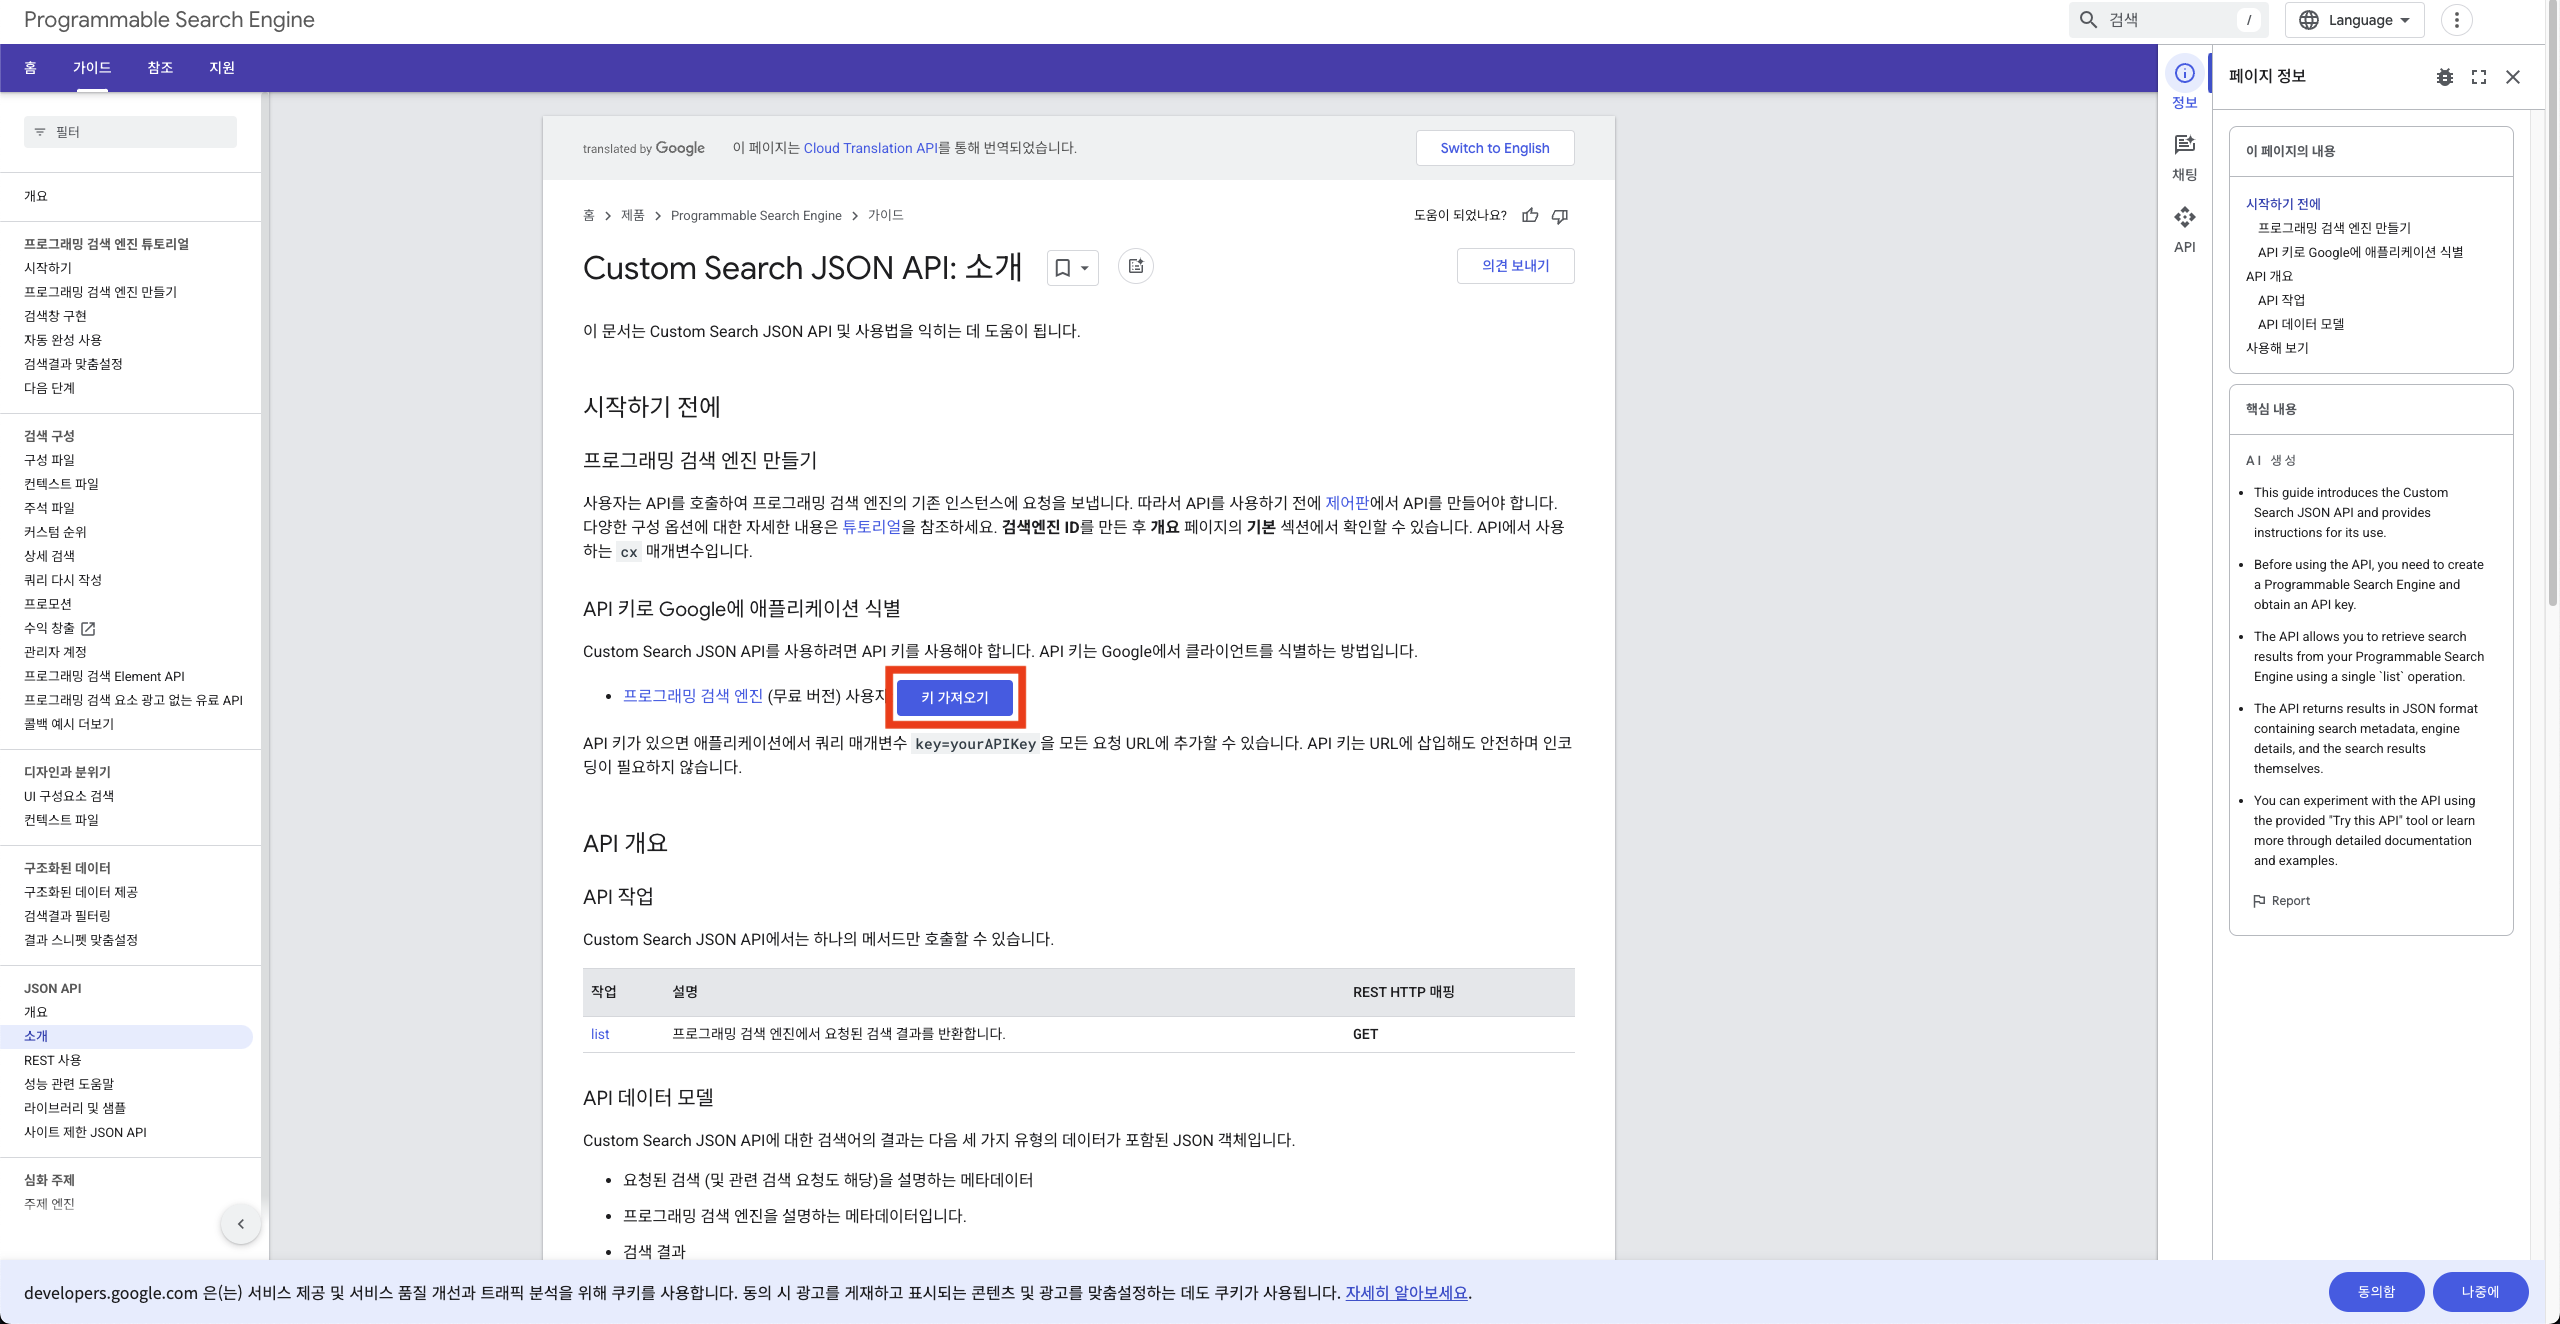2560x1324 pixels.
Task: Click the 의견 보내기 button
Action: [1515, 266]
